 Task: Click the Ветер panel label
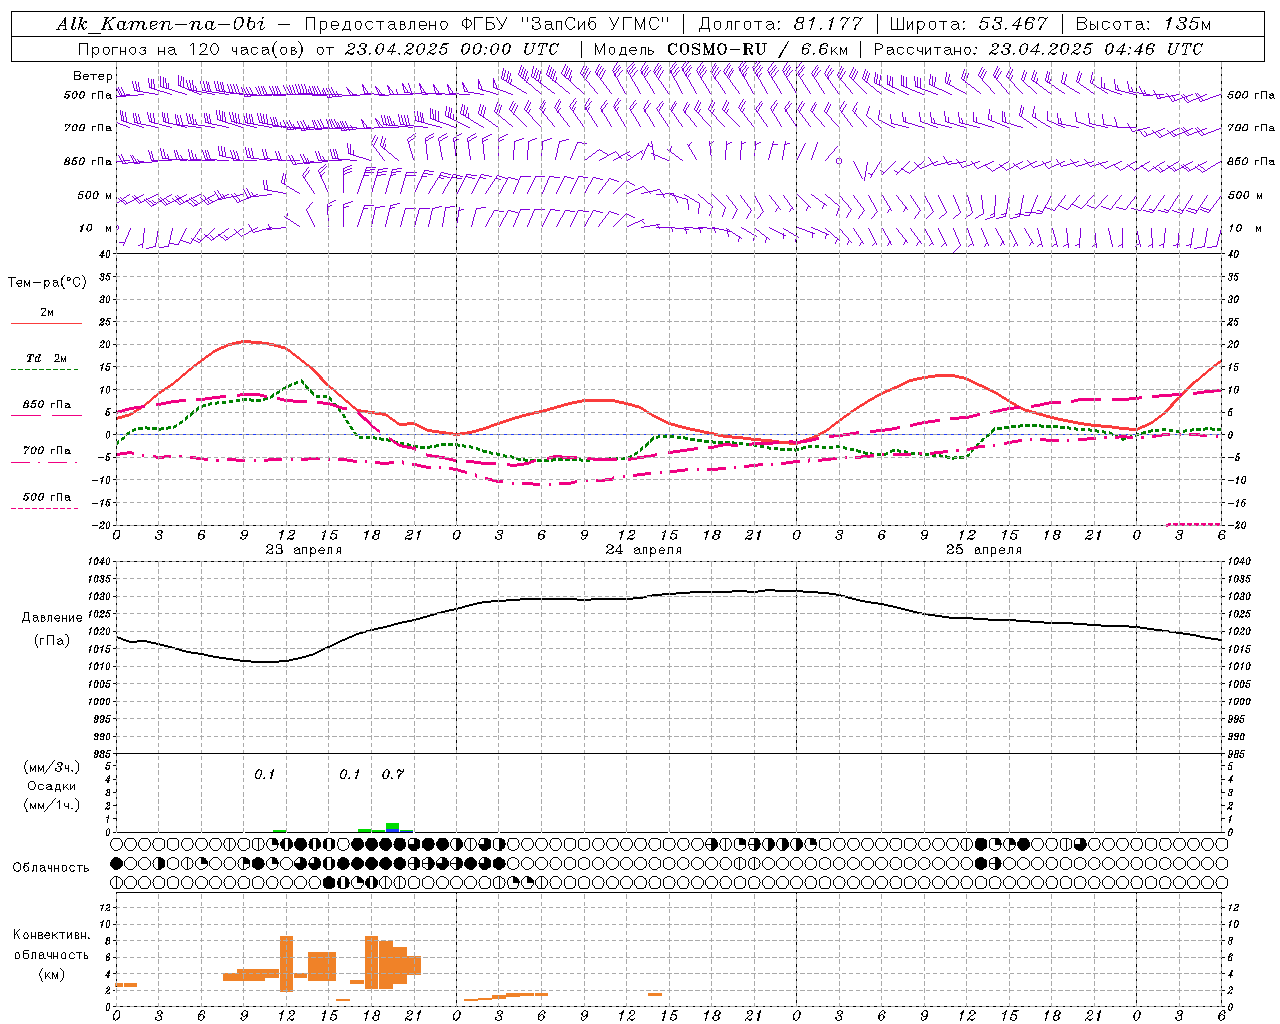click(x=93, y=76)
